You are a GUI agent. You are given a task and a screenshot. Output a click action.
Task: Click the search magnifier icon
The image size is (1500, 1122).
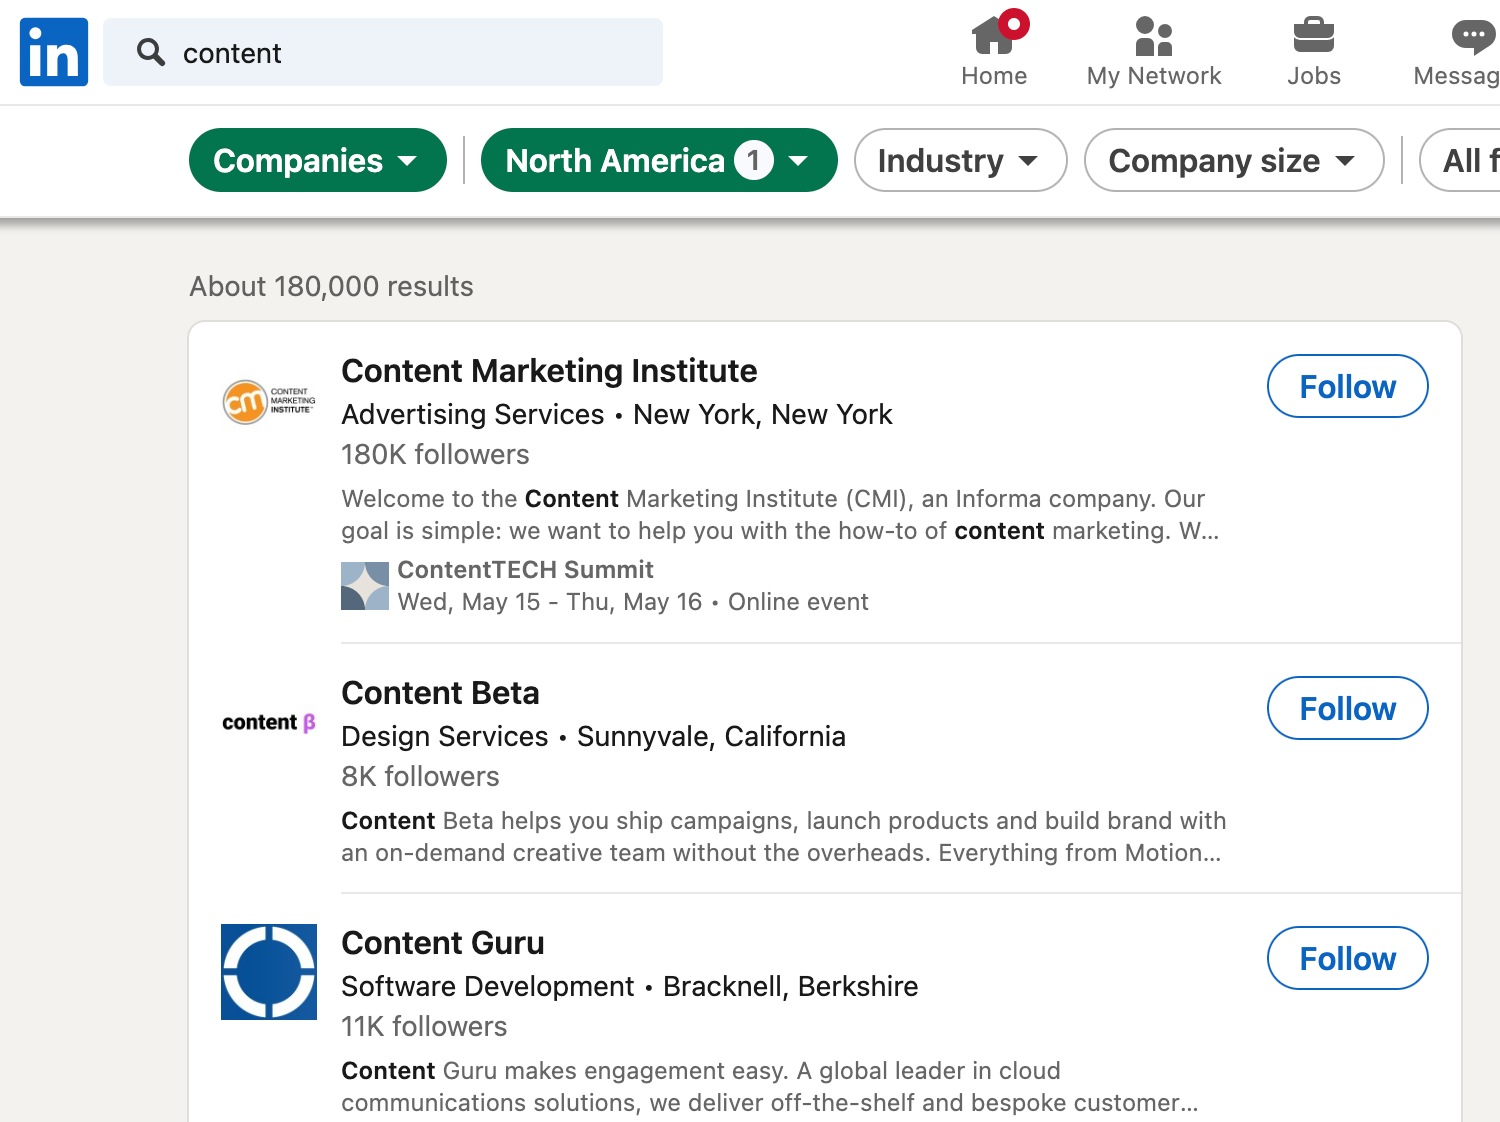pos(151,52)
